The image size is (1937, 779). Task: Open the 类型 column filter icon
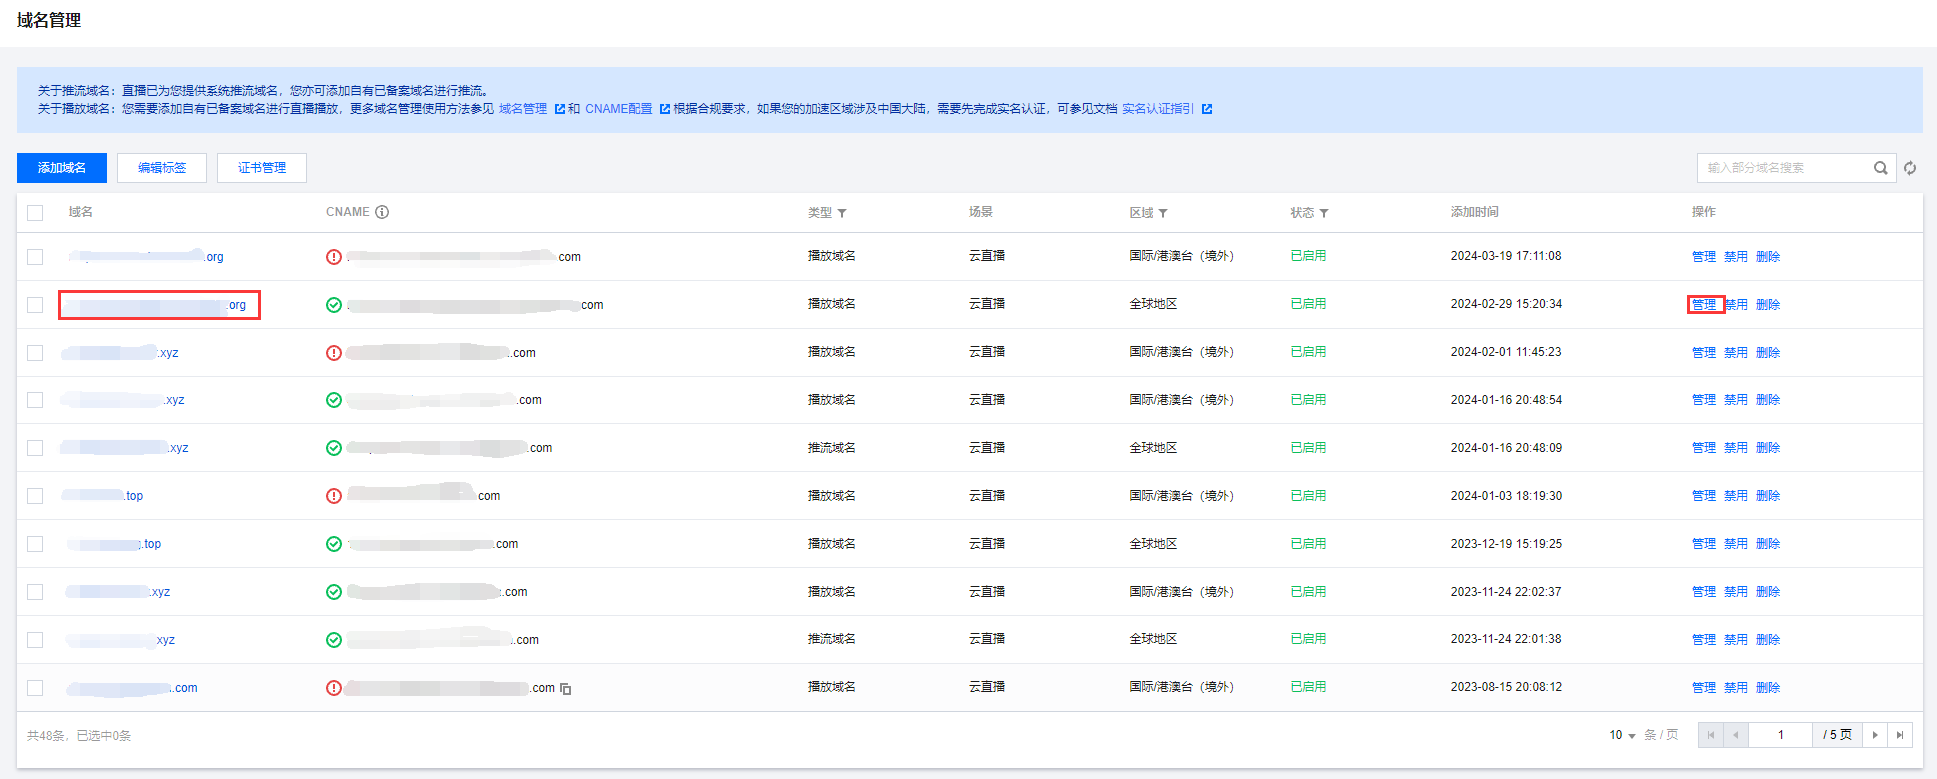coord(842,213)
